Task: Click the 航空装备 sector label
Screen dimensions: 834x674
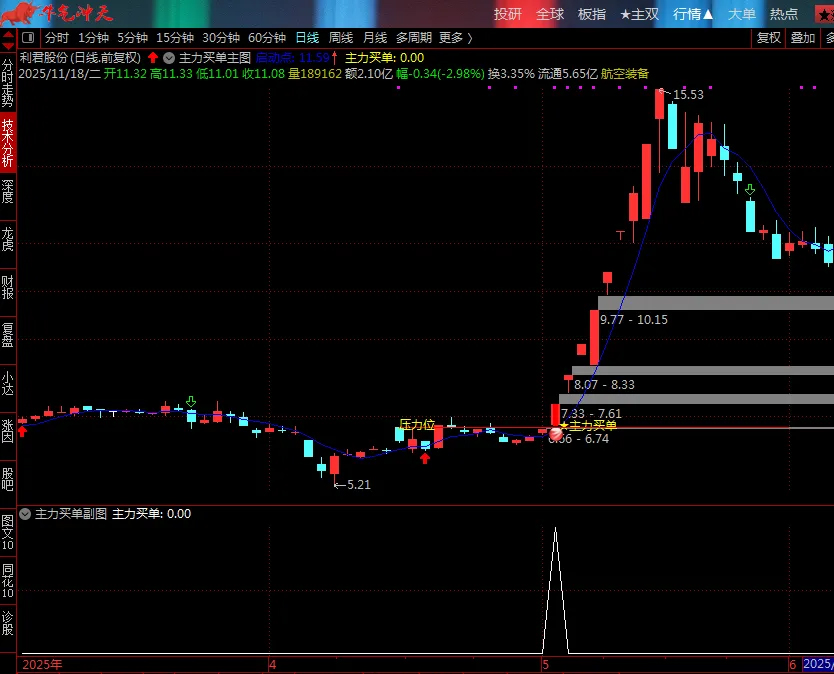Action: [625, 74]
